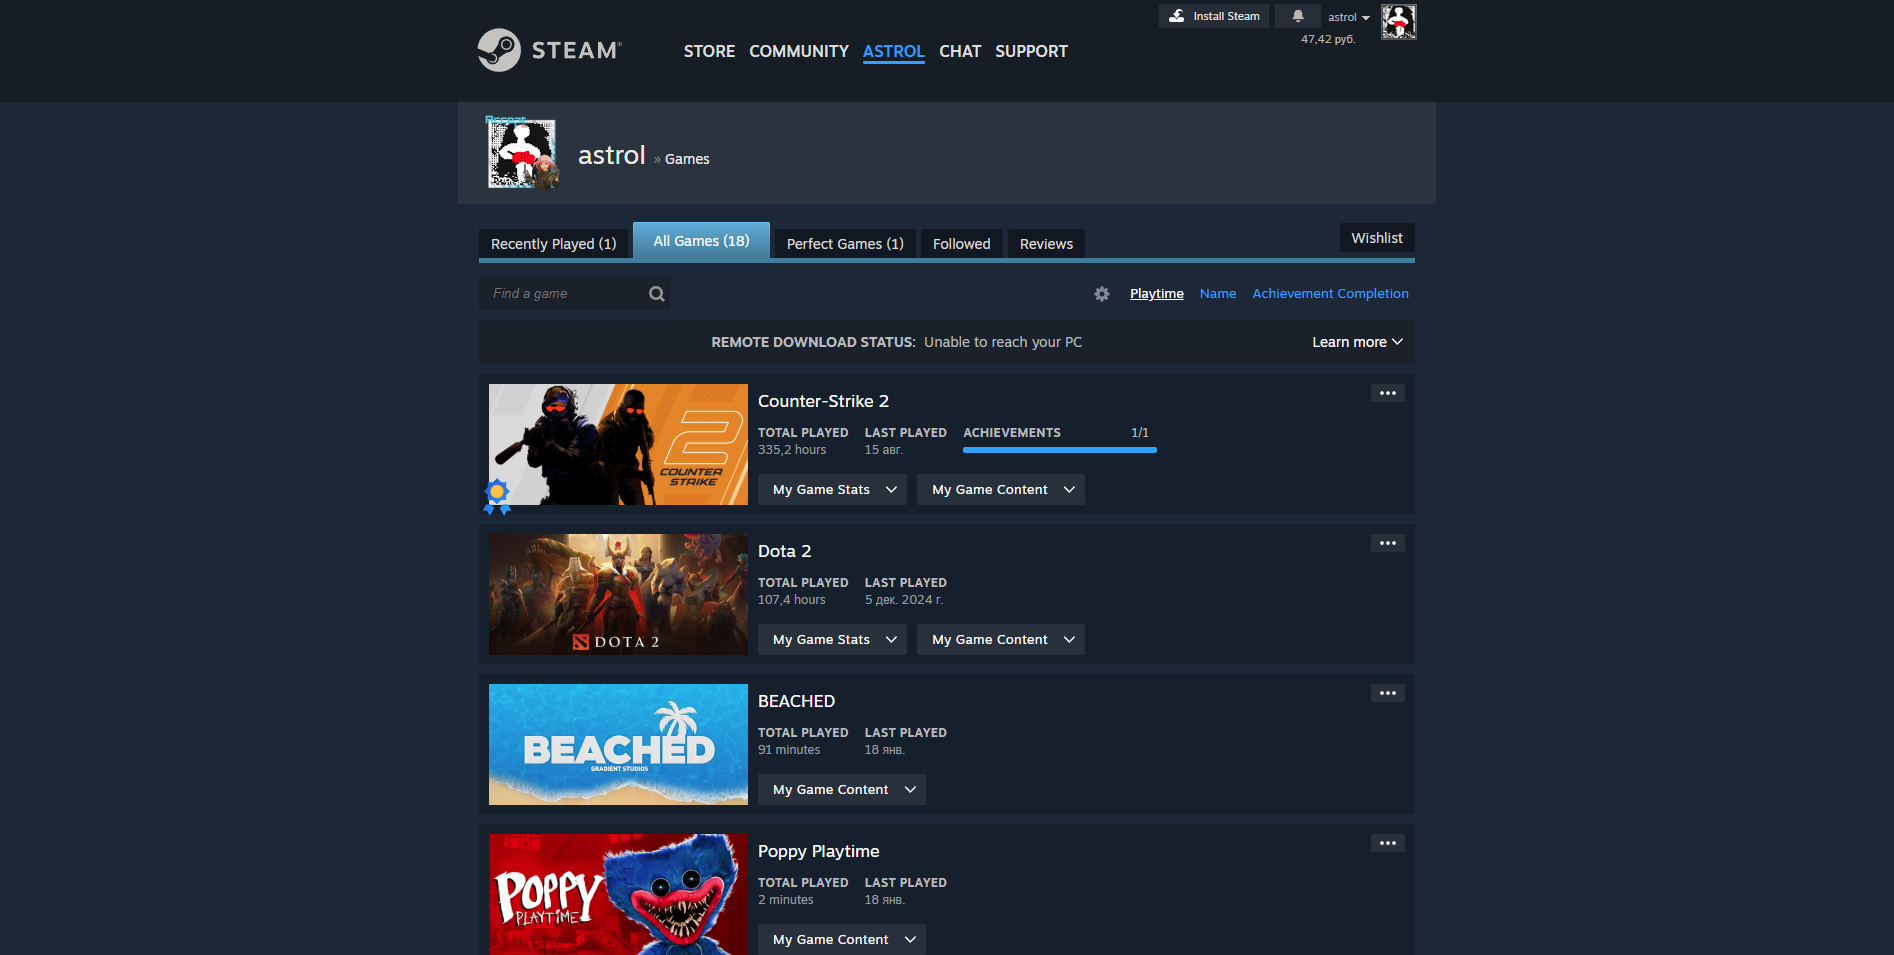Click the Steam logo in header
This screenshot has height=955, width=1894.
(x=549, y=50)
